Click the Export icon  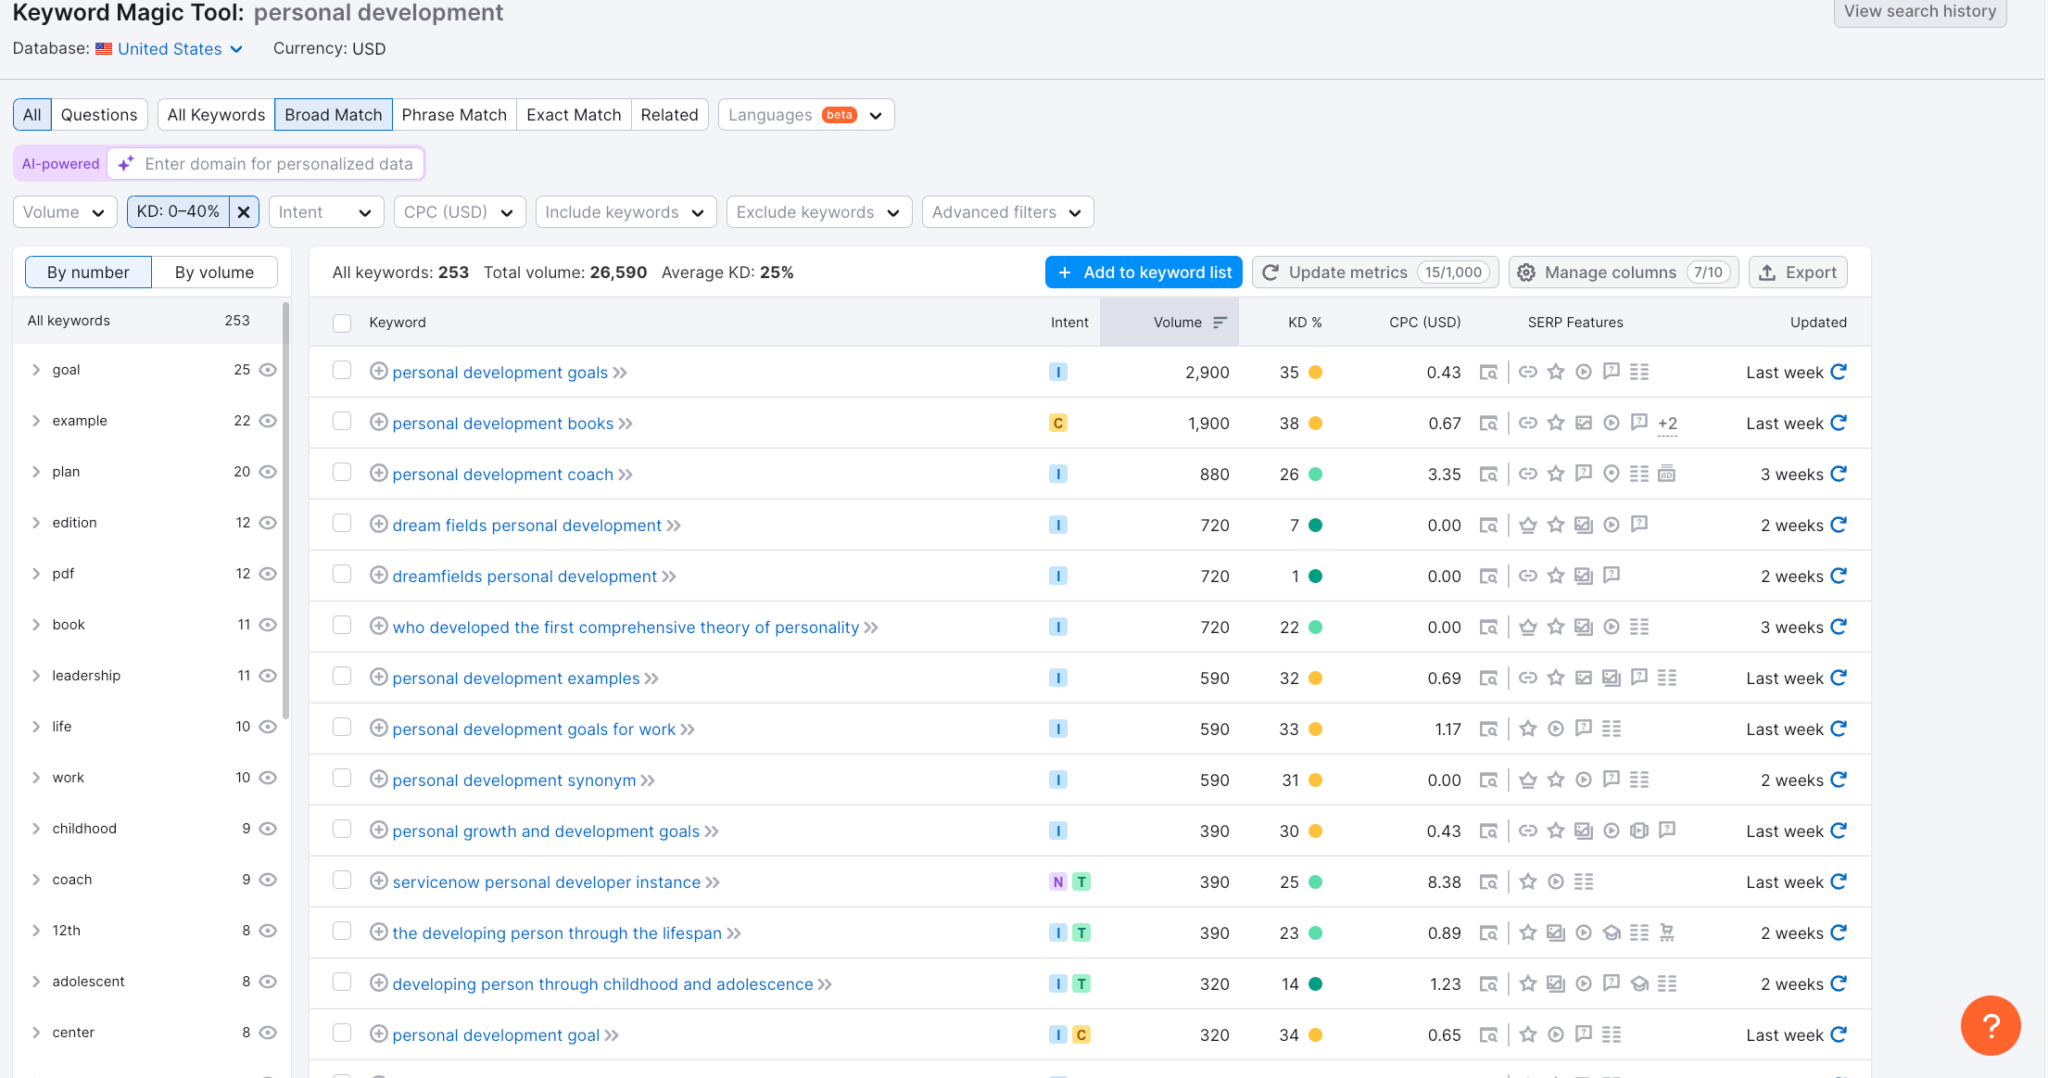click(x=1767, y=272)
